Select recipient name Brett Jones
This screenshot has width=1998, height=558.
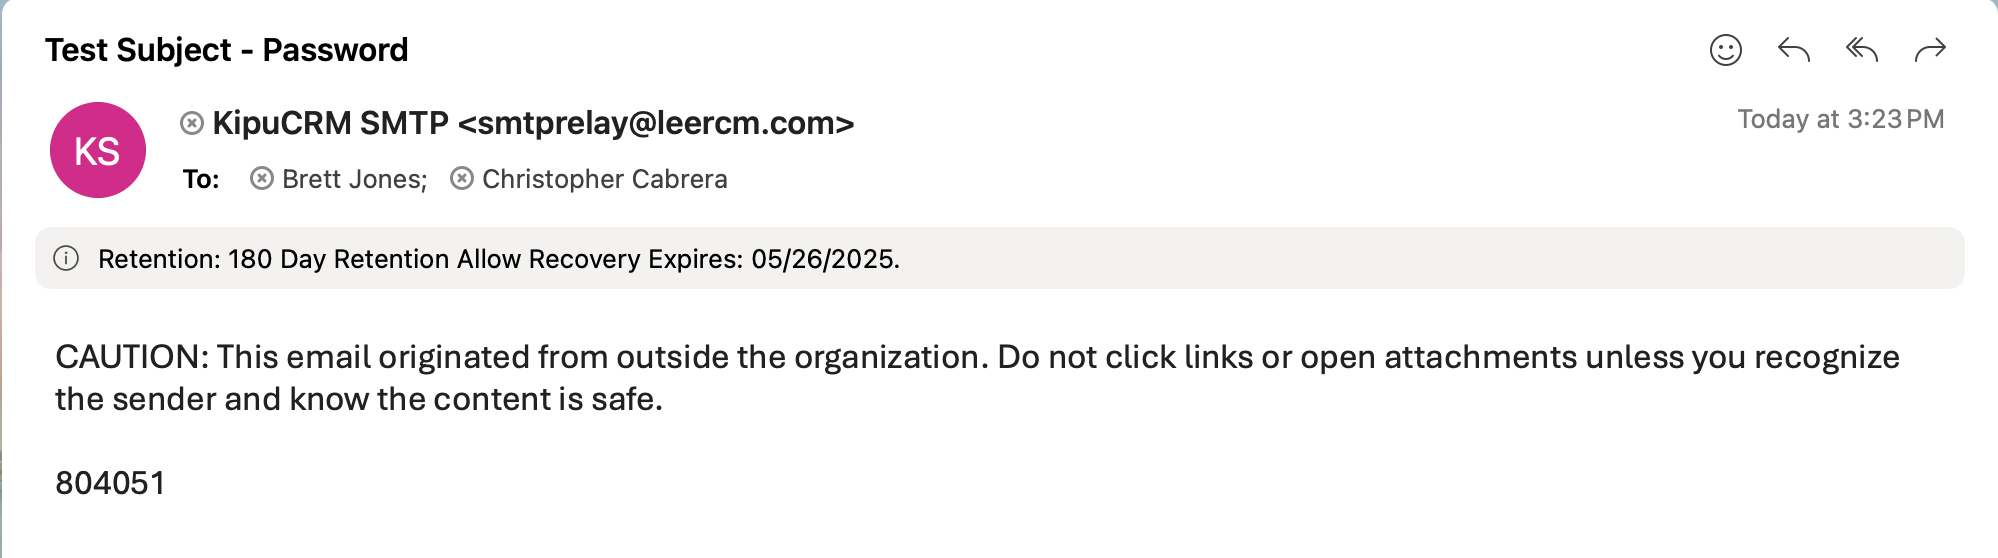(354, 179)
